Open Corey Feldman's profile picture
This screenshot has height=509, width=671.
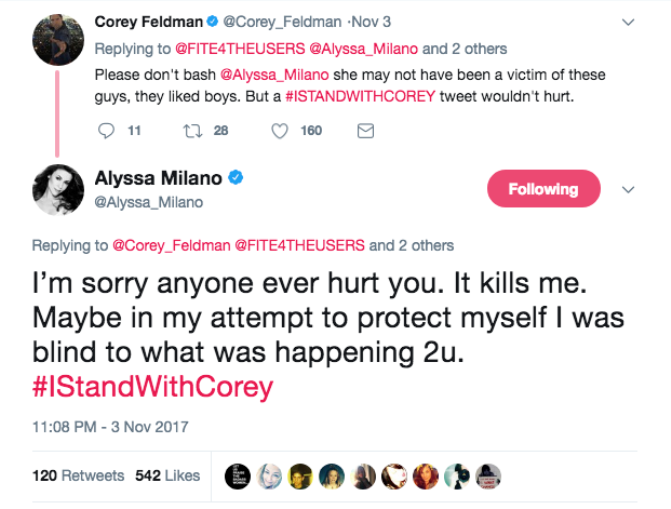[57, 40]
